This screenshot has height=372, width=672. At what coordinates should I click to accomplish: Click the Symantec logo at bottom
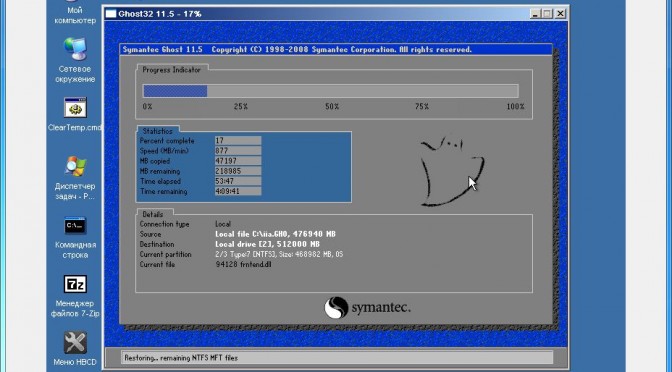367,308
